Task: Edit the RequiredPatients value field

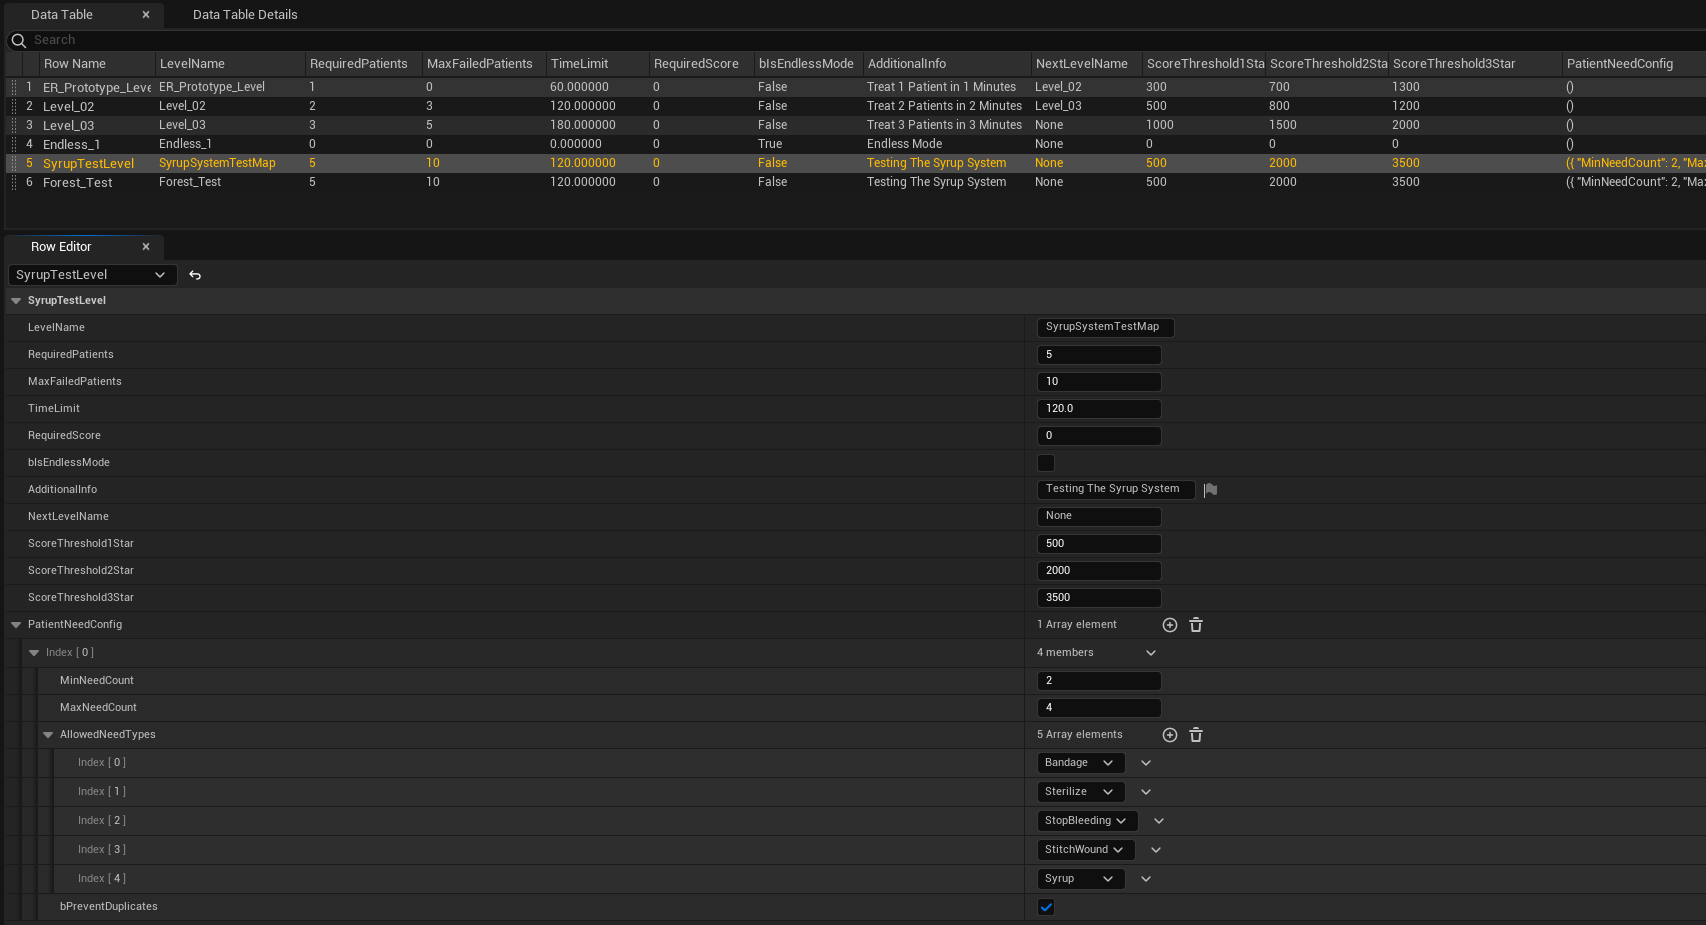Action: click(x=1099, y=355)
